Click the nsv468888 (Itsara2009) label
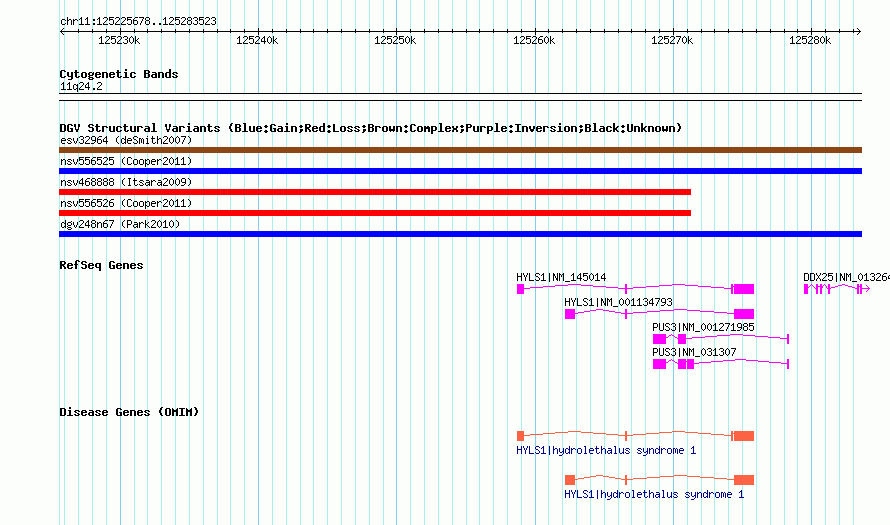This screenshot has height=525, width=890. coord(126,182)
